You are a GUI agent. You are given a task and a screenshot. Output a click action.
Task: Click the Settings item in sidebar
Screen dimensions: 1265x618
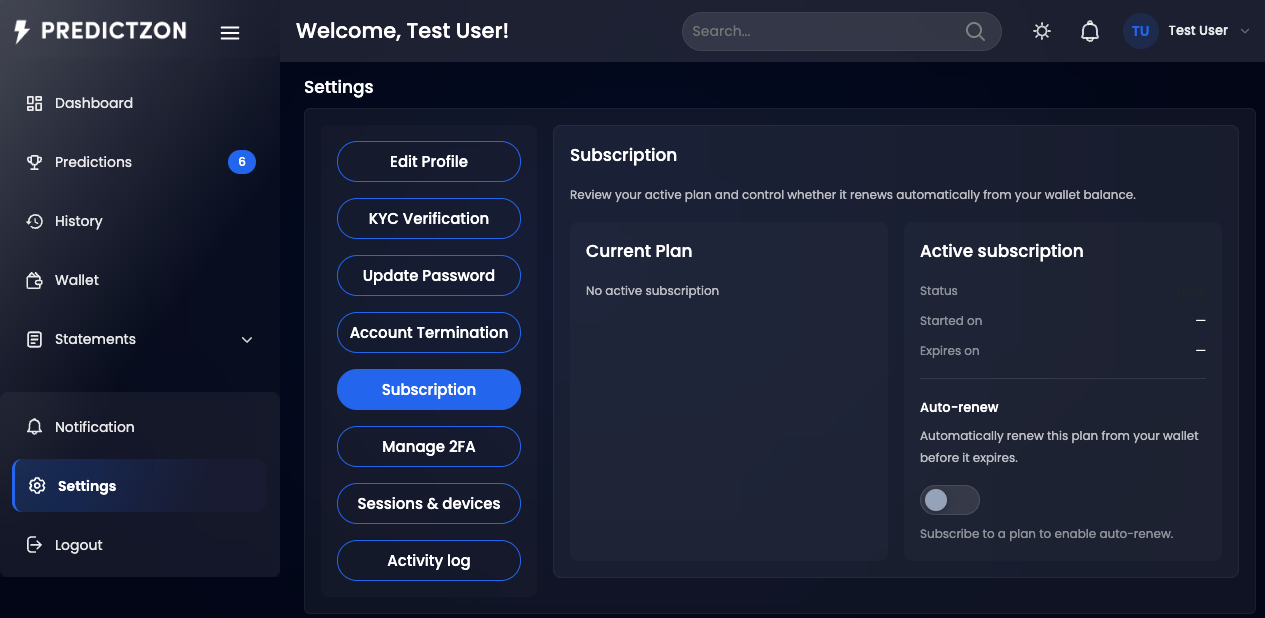[140, 486]
